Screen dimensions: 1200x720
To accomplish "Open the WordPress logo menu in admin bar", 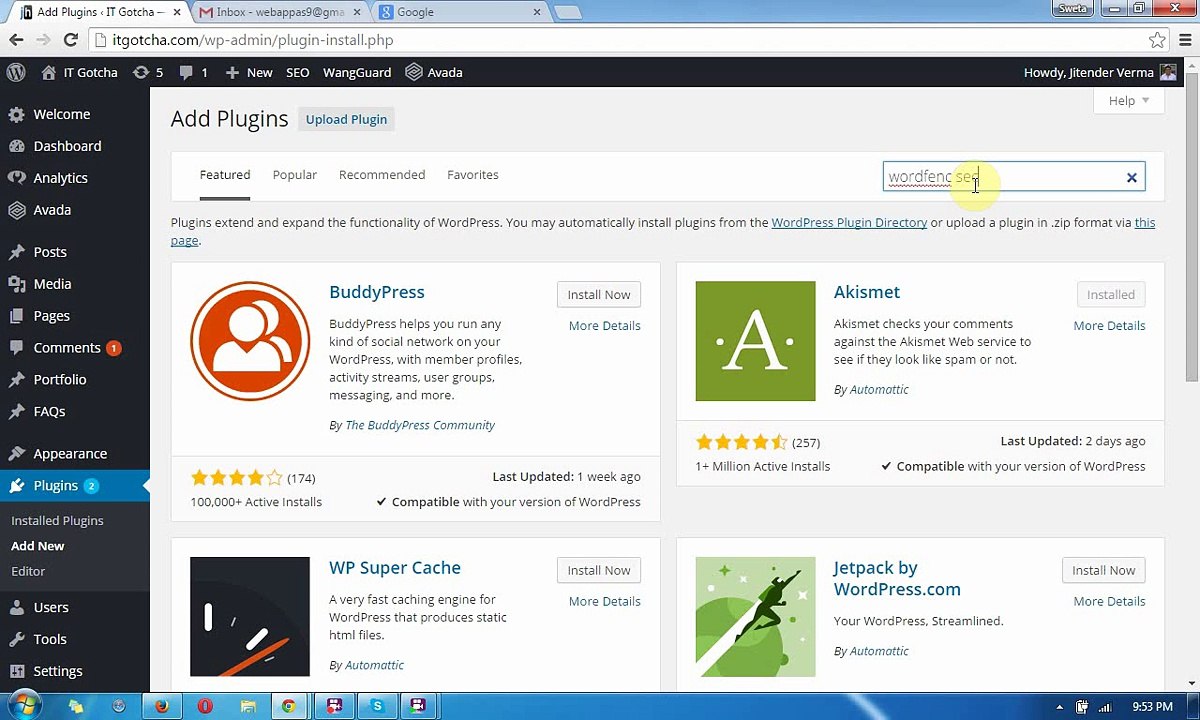I will [x=16, y=72].
